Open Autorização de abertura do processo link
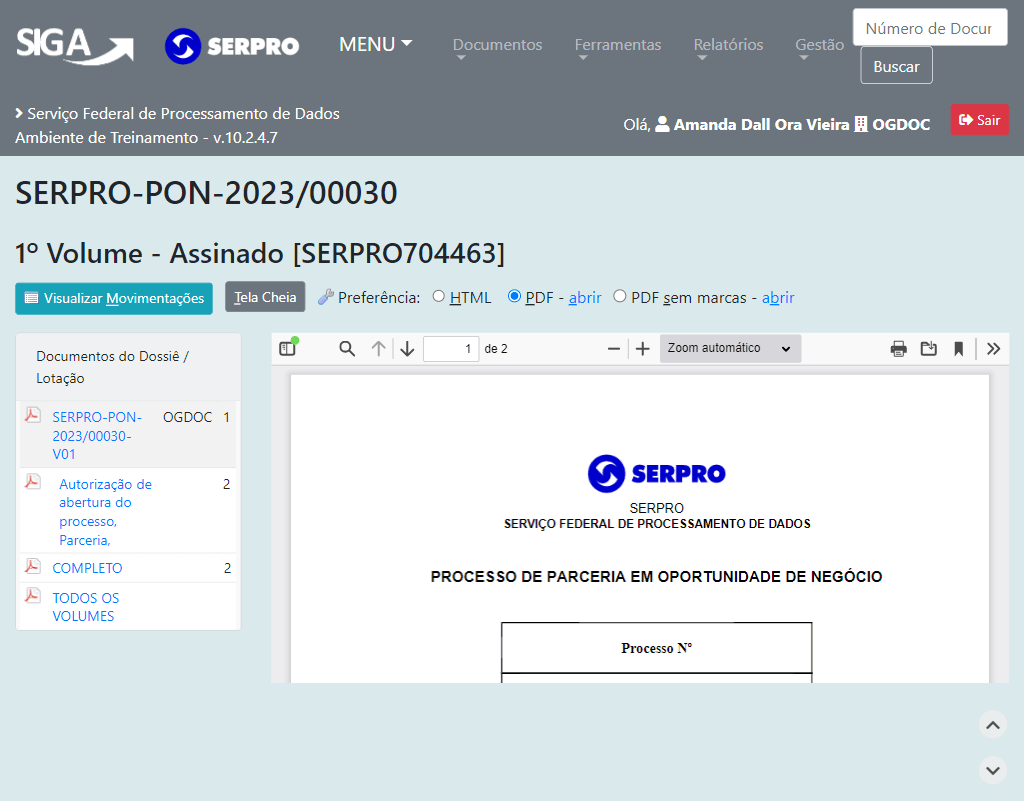Viewport: 1024px width, 801px height. pyautogui.click(x=105, y=512)
